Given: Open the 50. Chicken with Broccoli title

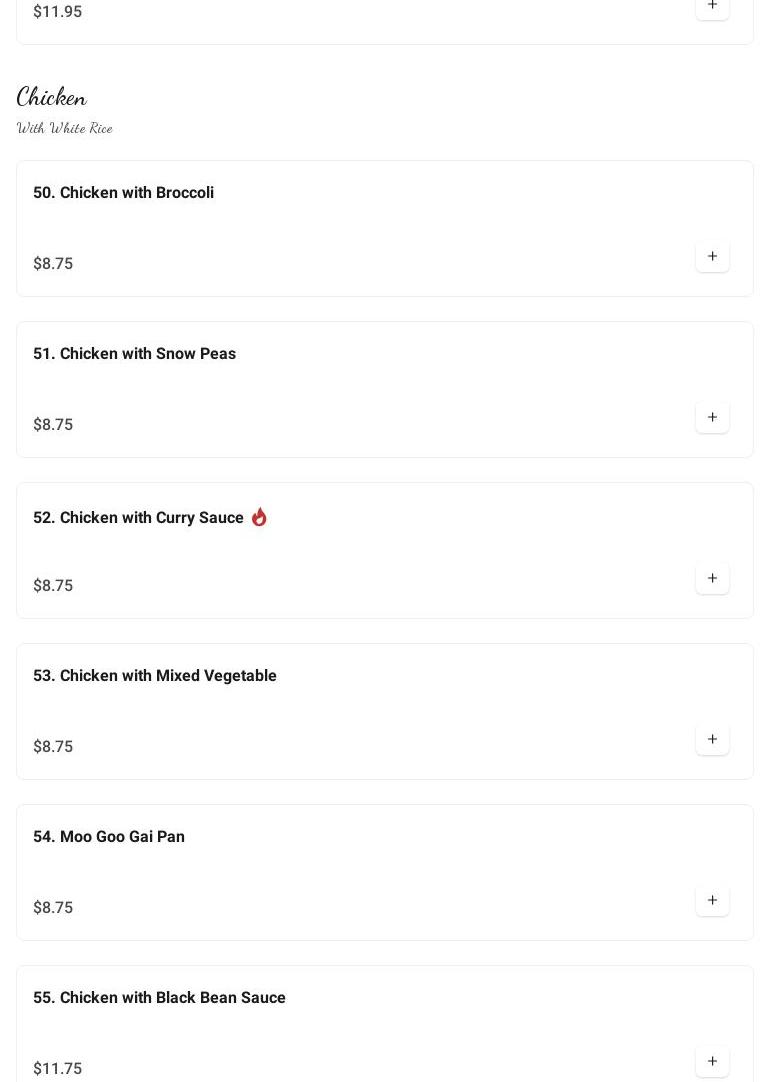Looking at the screenshot, I should [123, 192].
